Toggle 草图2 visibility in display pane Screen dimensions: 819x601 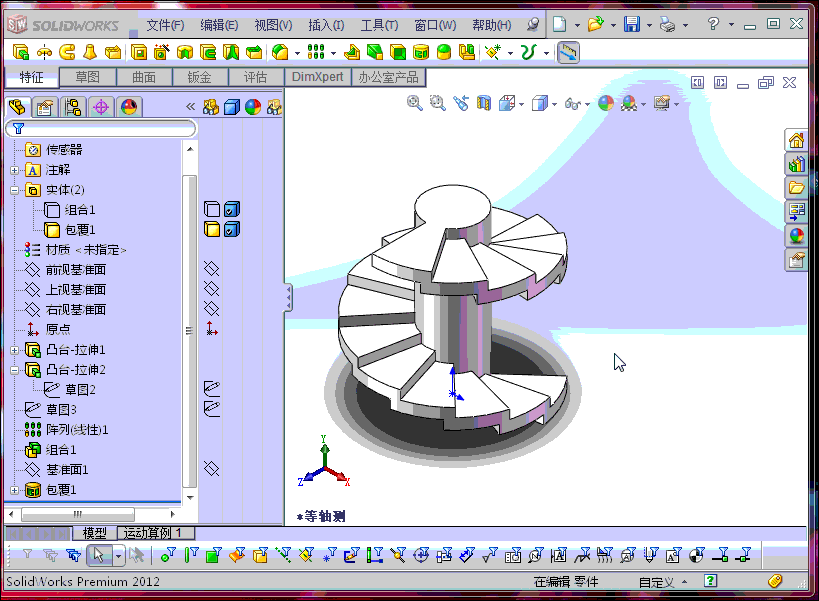pyautogui.click(x=212, y=388)
